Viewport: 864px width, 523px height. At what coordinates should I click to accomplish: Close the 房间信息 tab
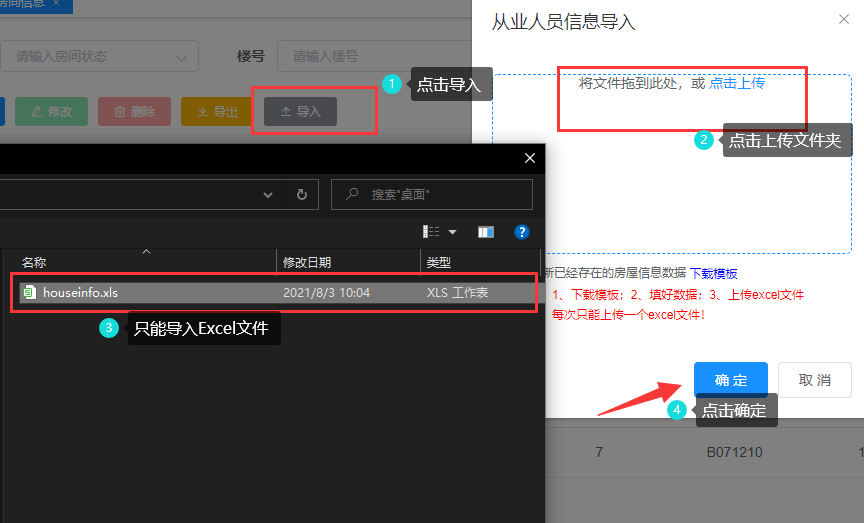pos(56,3)
